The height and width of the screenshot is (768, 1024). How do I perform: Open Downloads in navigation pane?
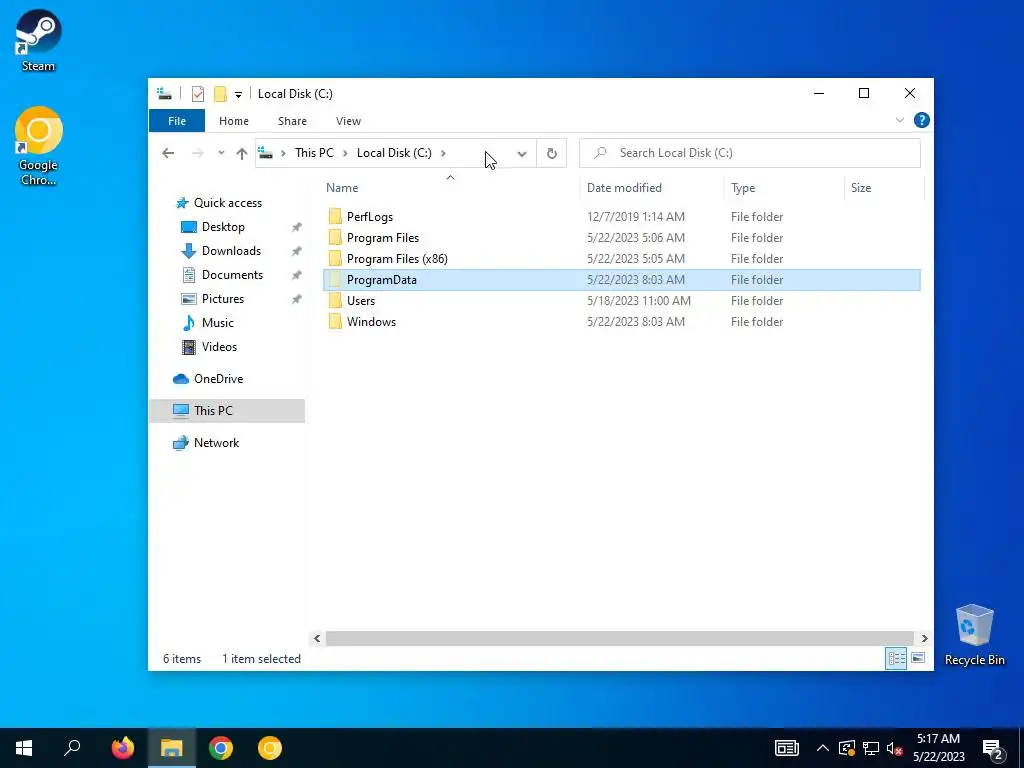tap(231, 251)
